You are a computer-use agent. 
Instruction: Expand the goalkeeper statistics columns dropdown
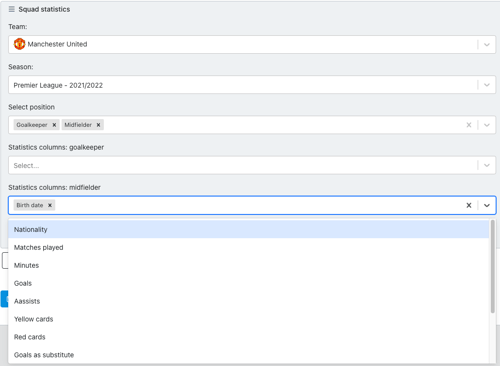point(487,165)
